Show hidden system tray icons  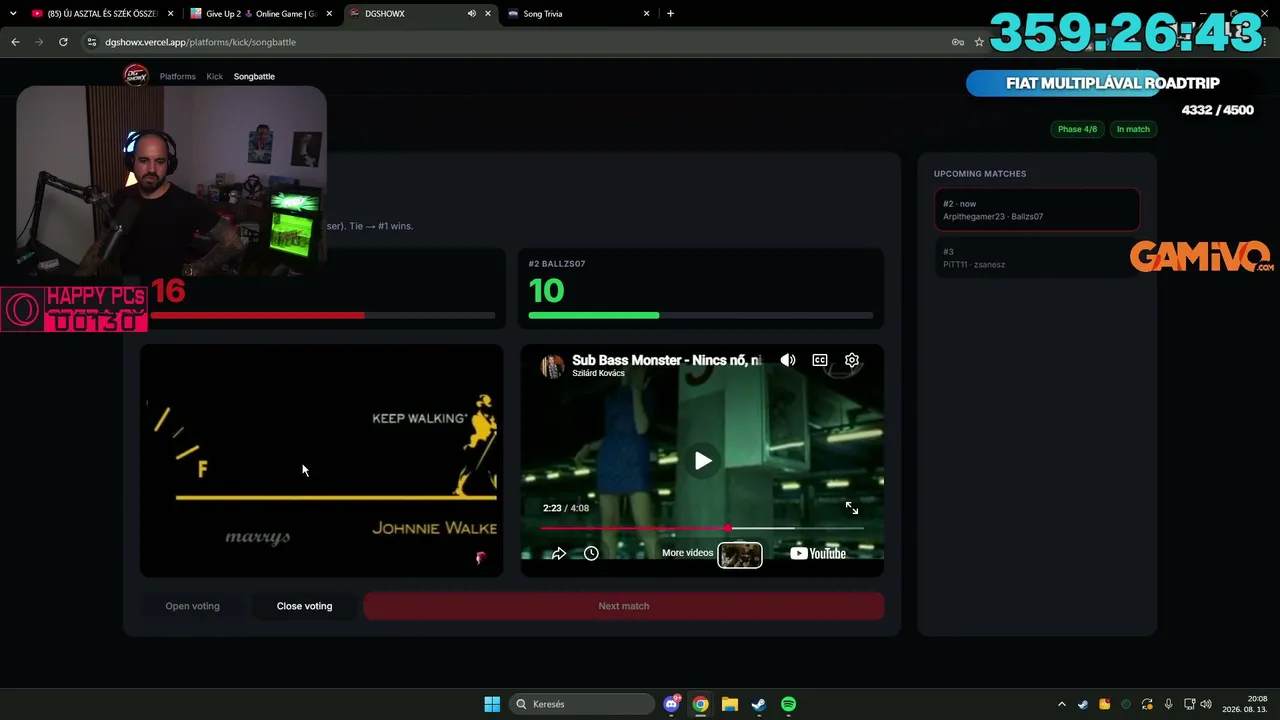point(1062,704)
